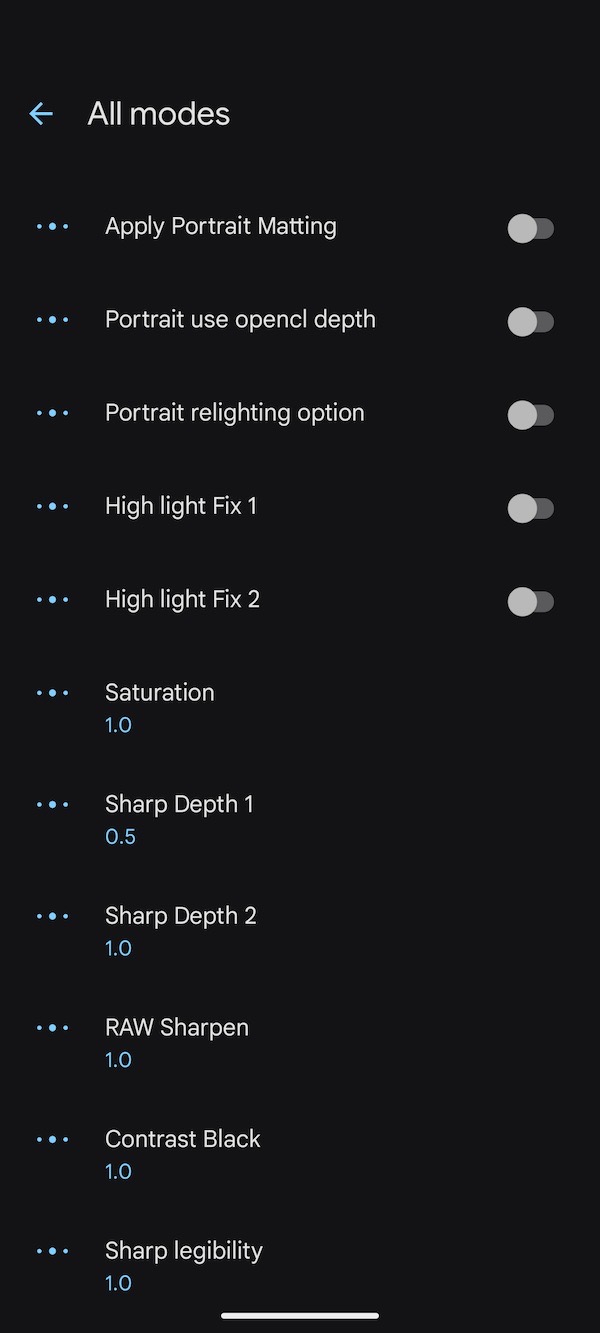This screenshot has width=600, height=1333.
Task: Tap the back arrow beside All modes
Action: (x=41, y=114)
